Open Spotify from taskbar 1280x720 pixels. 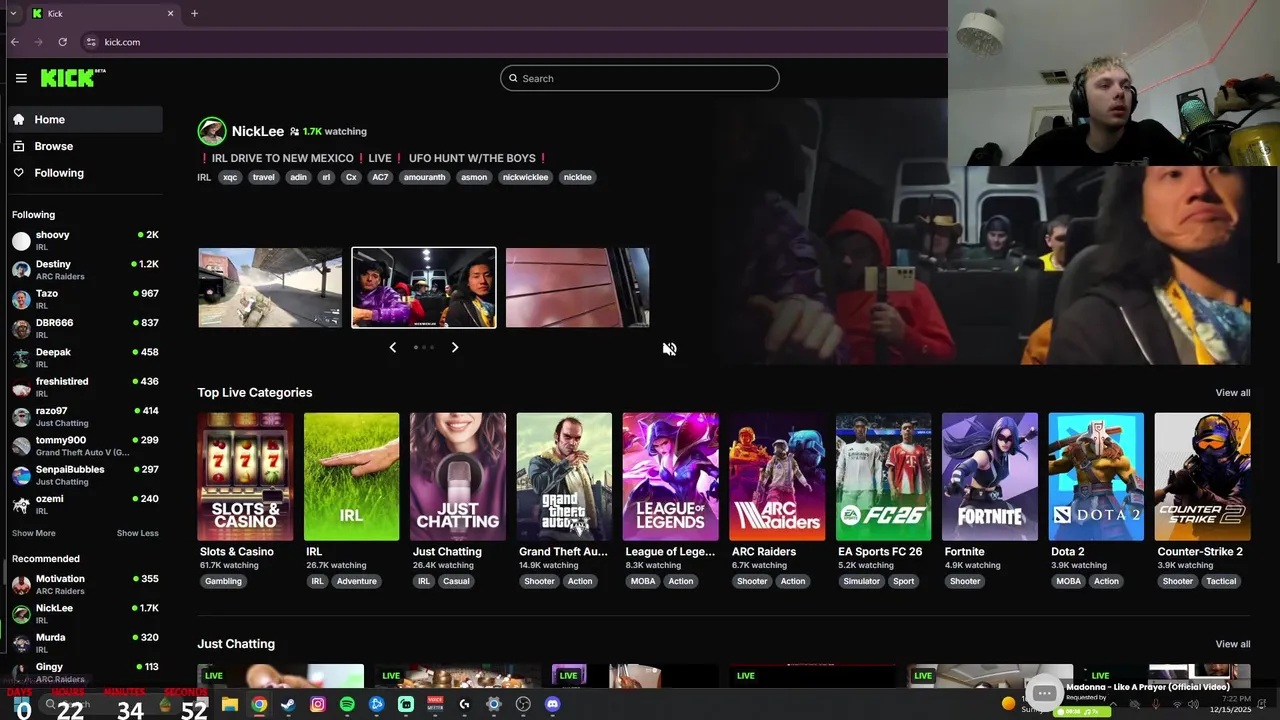(x=347, y=704)
